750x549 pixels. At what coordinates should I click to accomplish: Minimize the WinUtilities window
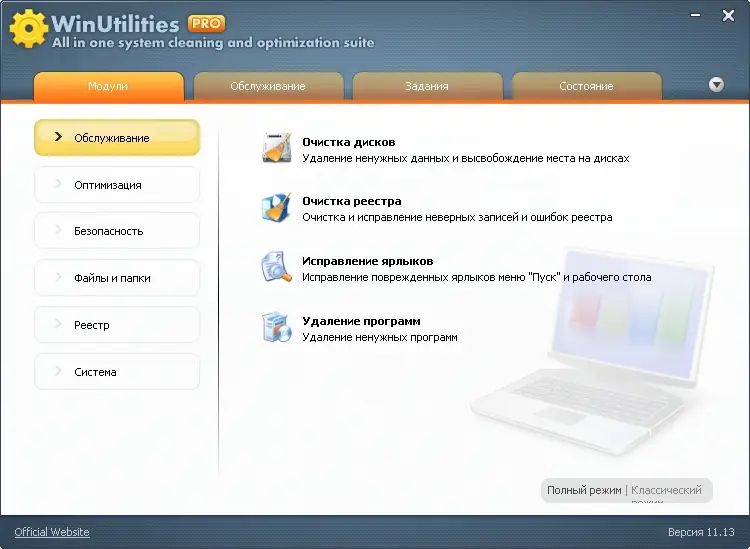pyautogui.click(x=695, y=15)
